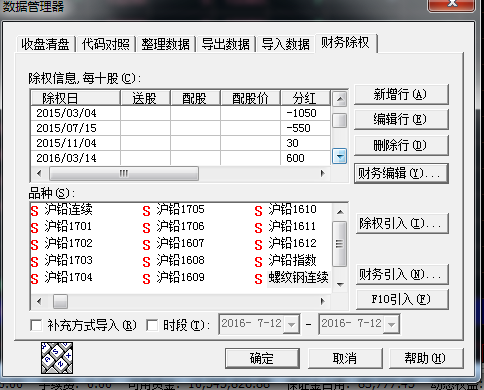Image resolution: width=484 pixels, height=390 pixels.
Task: Click the S icon beside 沪铅1704
Action: 34,279
